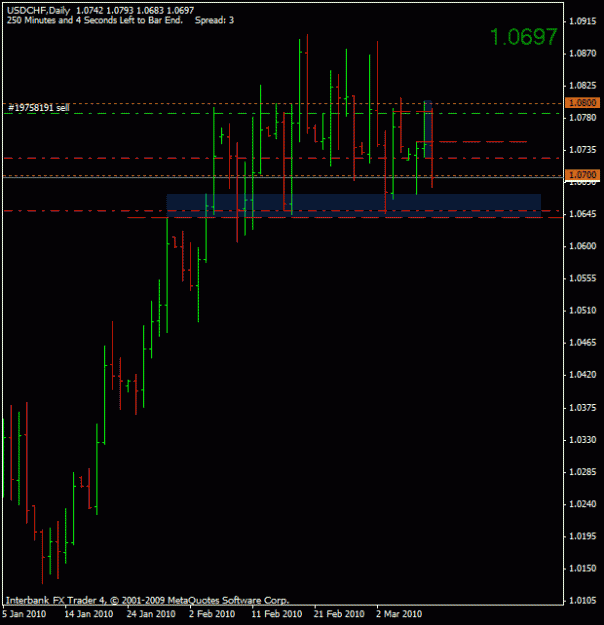Select the 1.0465 price scale label
604x625 pixels.
coord(582,343)
